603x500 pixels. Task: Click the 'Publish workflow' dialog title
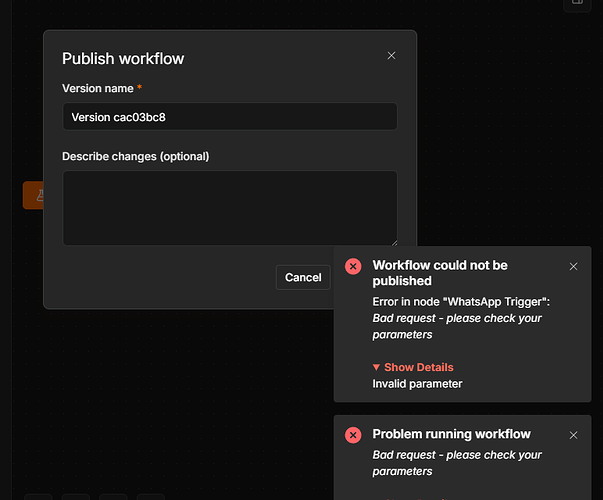pos(123,59)
